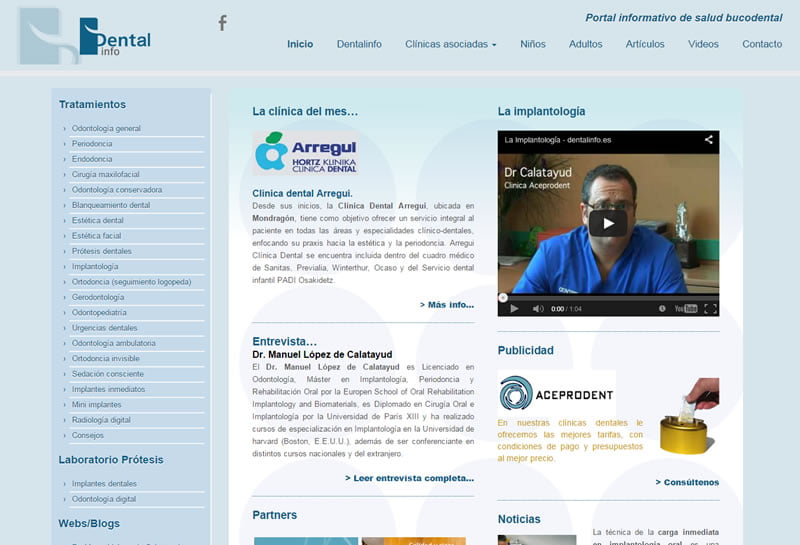The image size is (800, 545).
Task: Open 'Odontopediatría' treatment link
Action: click(99, 312)
